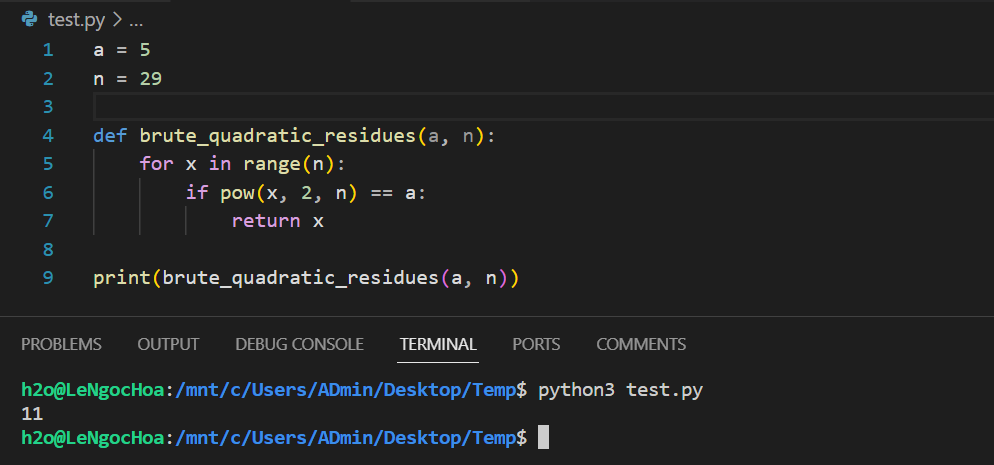Open the PORTS panel tab
This screenshot has width=994, height=465.
536,344
